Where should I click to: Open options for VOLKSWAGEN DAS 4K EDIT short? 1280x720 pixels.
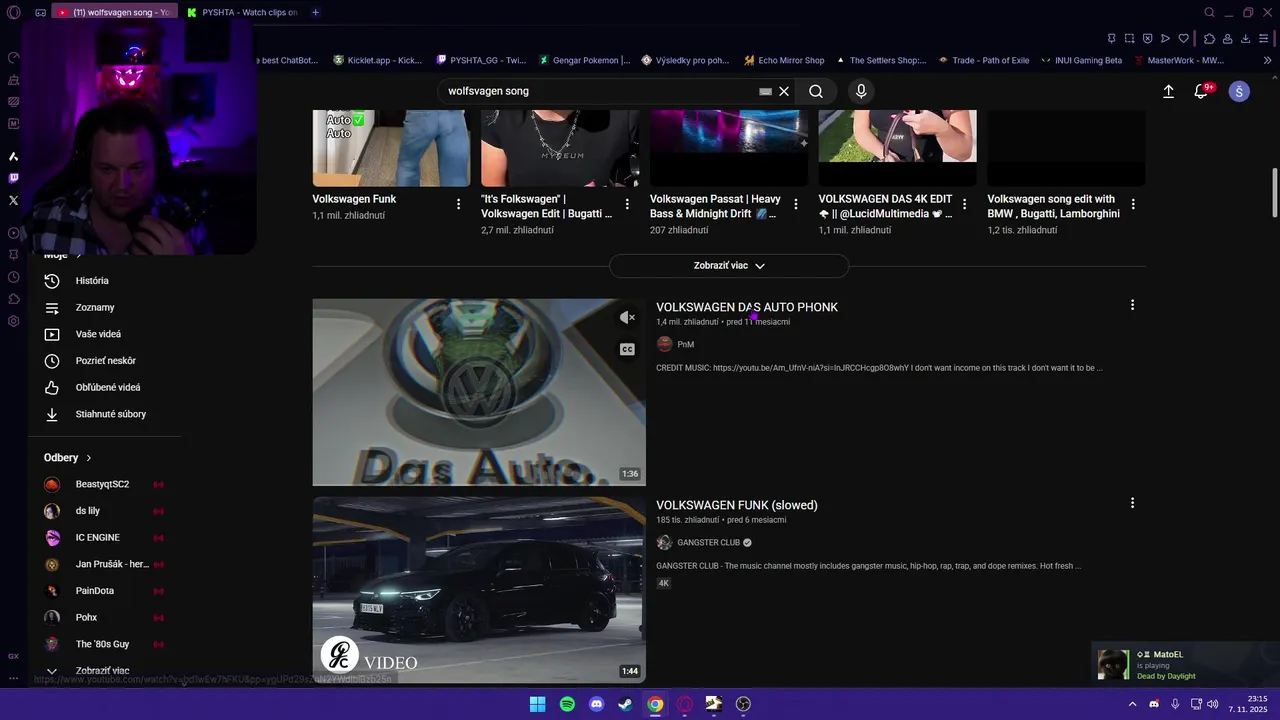click(x=964, y=204)
